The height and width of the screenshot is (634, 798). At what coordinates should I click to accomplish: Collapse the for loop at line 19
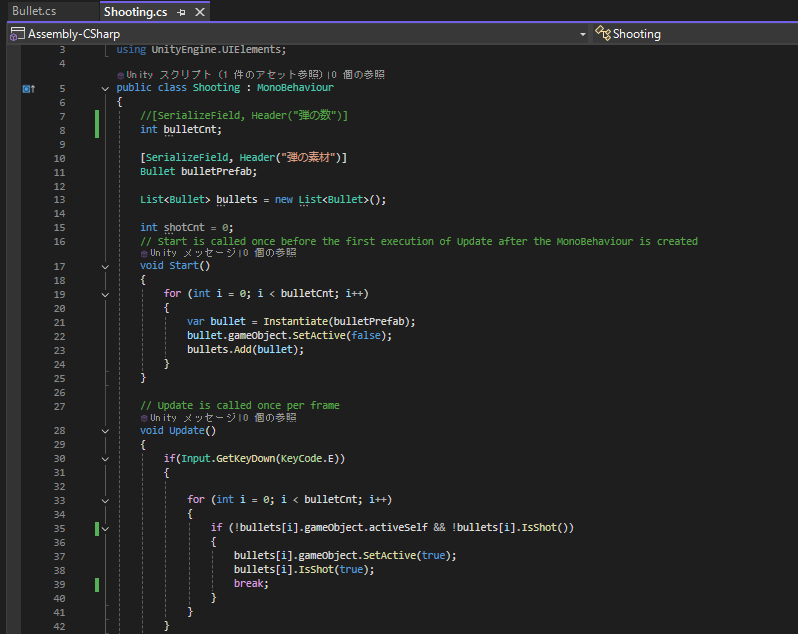coord(105,295)
